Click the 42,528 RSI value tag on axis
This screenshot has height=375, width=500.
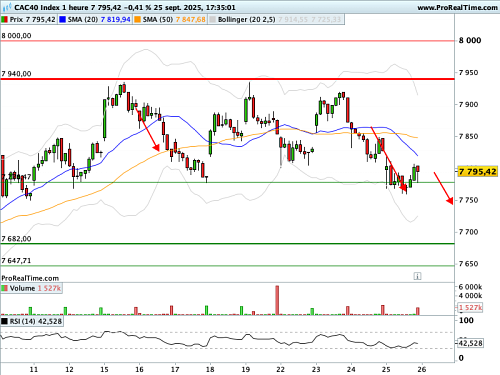pyautogui.click(x=470, y=343)
